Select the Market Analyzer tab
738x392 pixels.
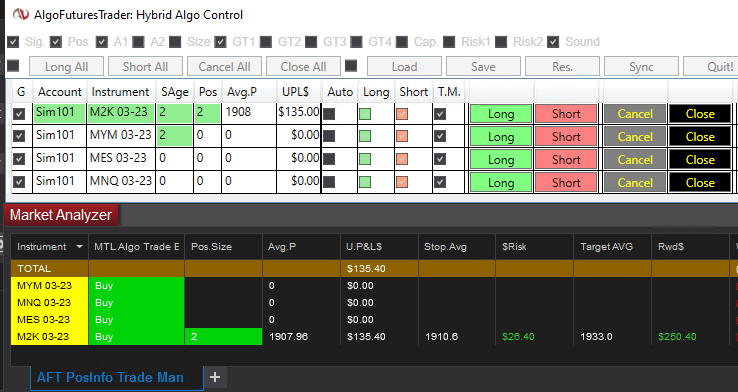(x=61, y=215)
